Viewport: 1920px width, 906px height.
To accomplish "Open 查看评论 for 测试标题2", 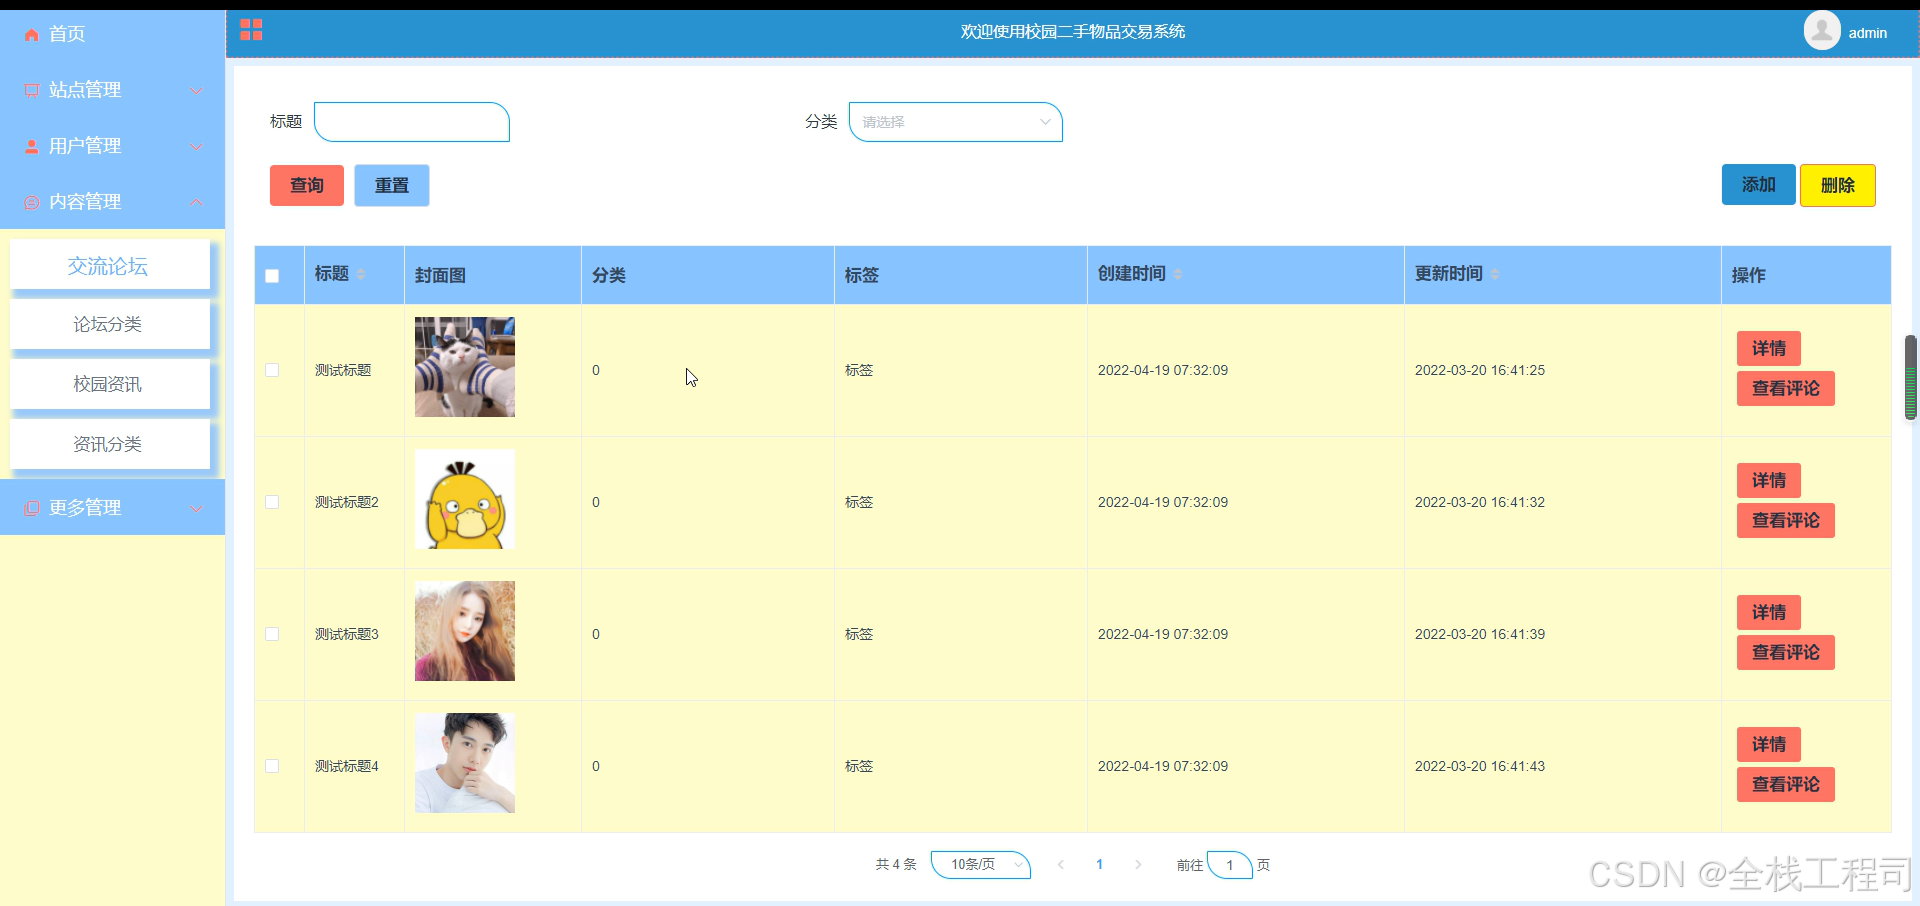I will pos(1786,520).
